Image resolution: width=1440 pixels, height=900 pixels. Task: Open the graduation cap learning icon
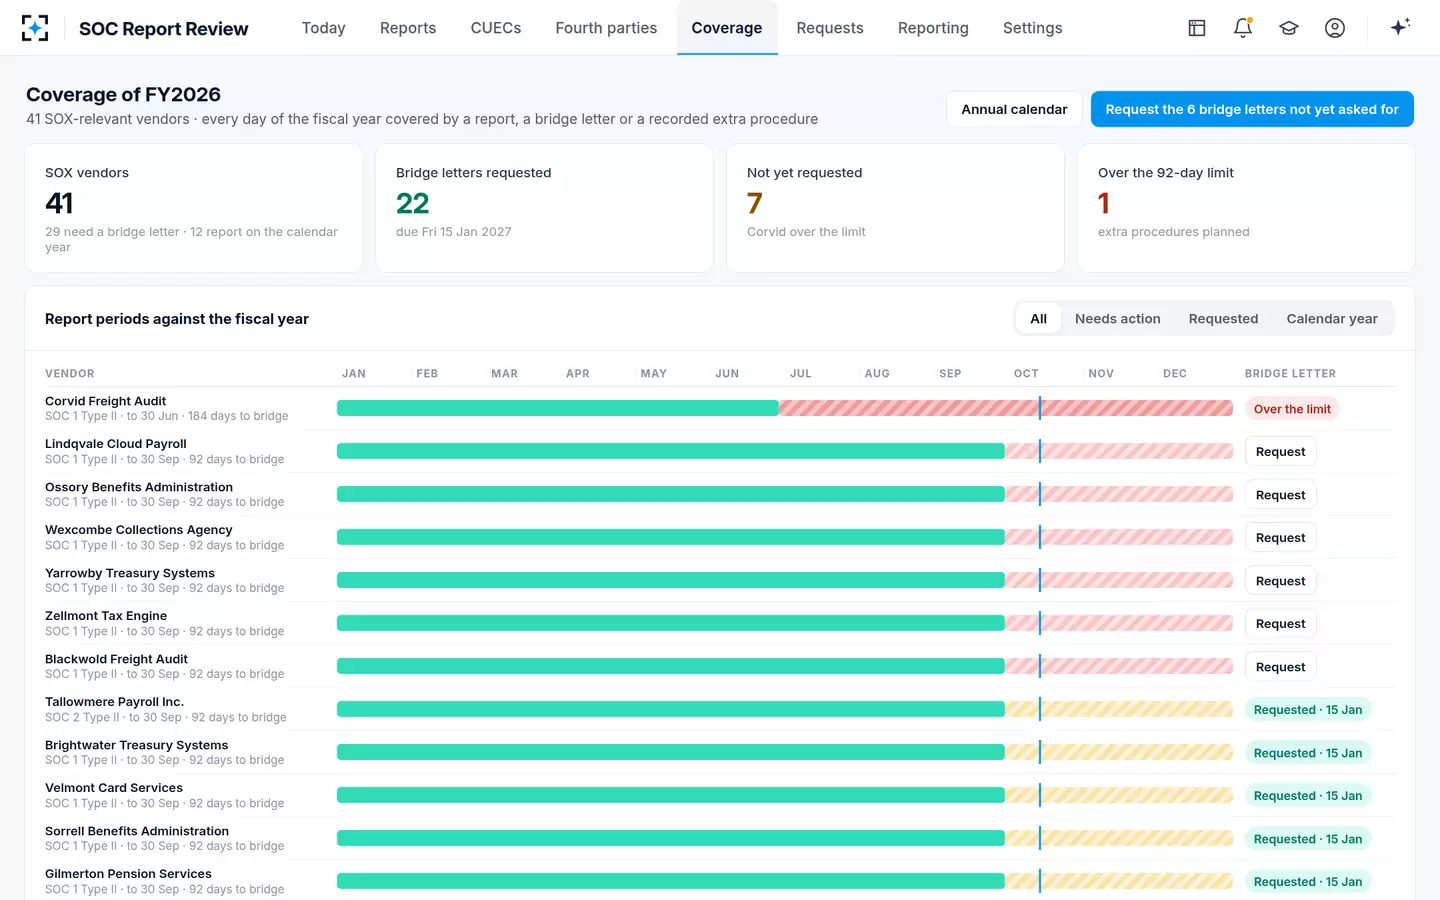1289,28
